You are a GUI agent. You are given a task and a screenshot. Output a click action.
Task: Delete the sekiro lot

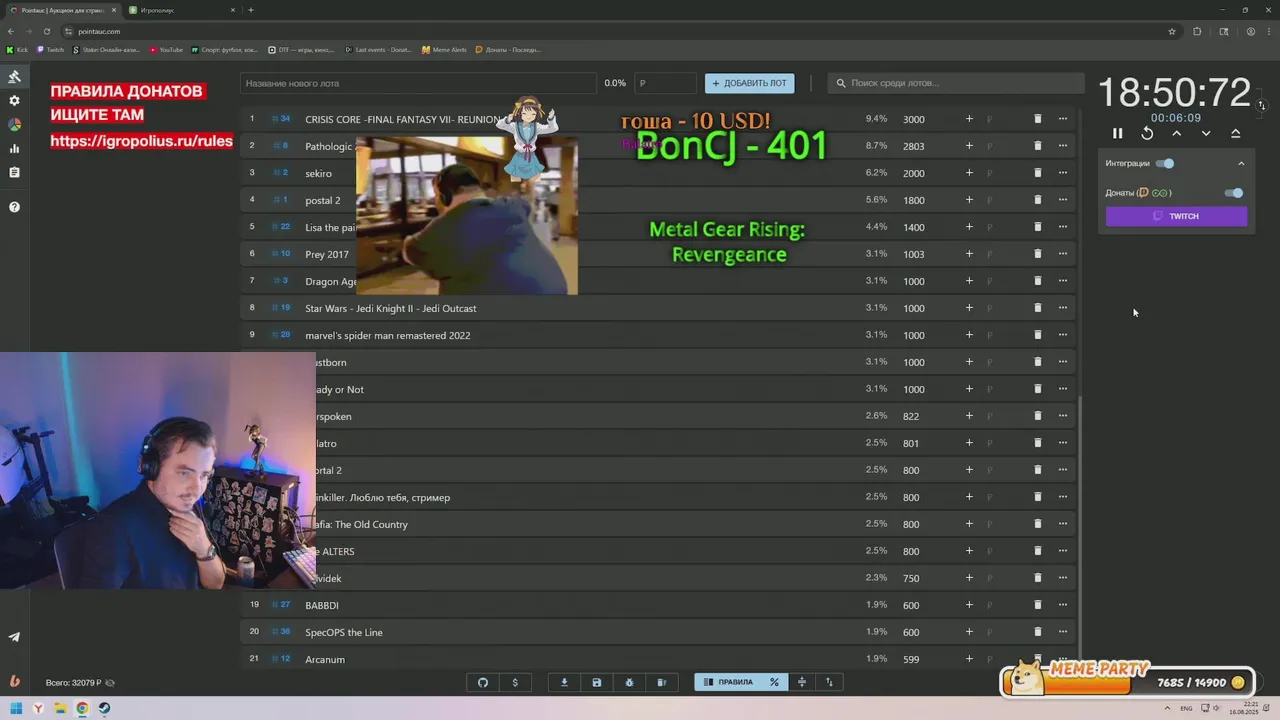pyautogui.click(x=1037, y=173)
